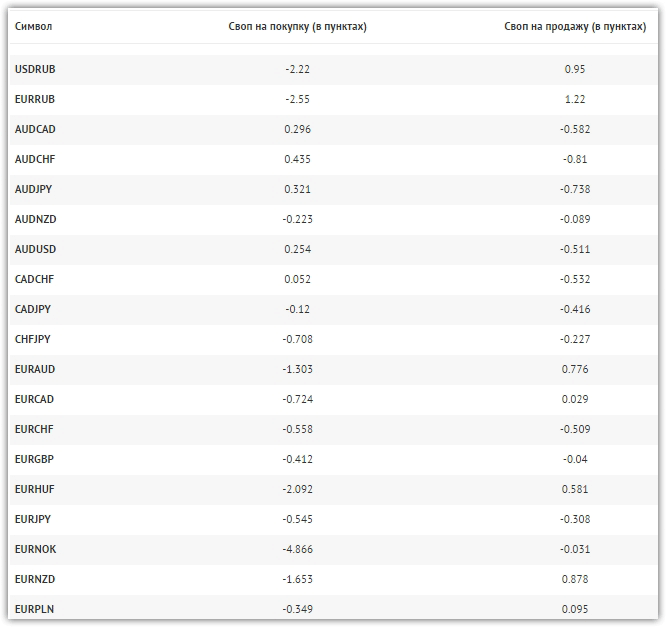Select the CHFJPY symbol label
This screenshot has height=627, width=666.
33,339
